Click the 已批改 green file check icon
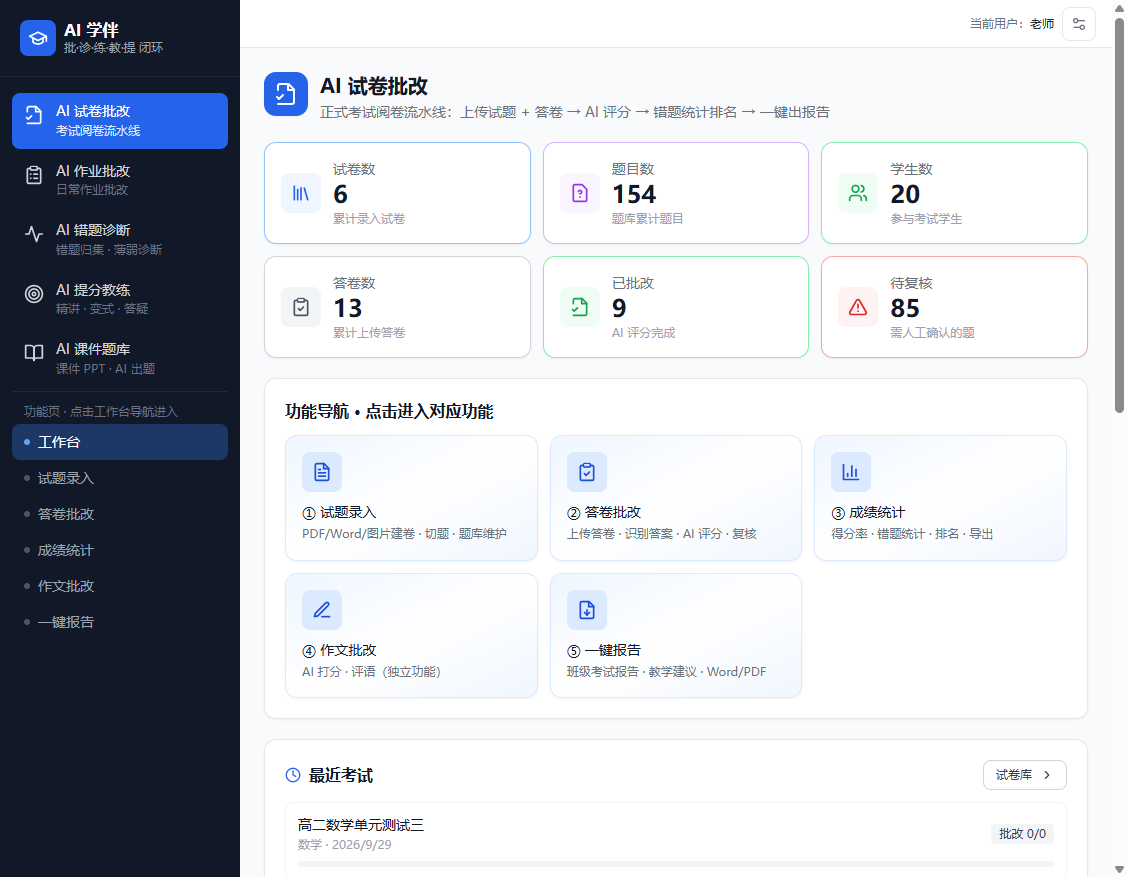 pos(580,307)
